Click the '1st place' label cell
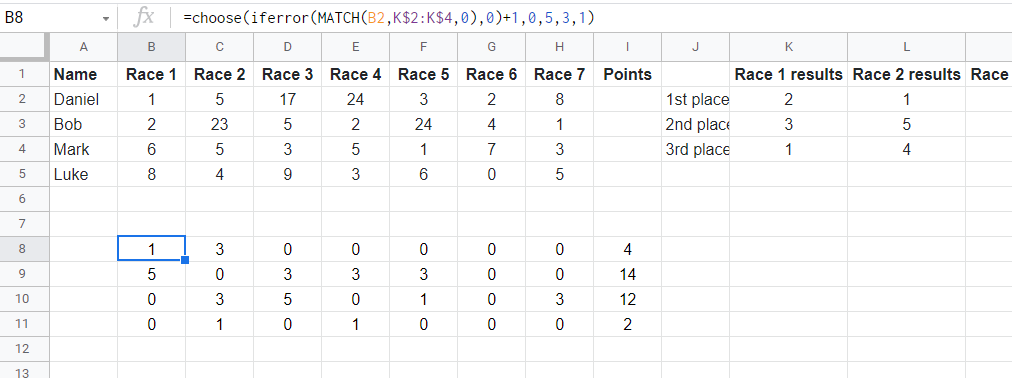 click(696, 99)
